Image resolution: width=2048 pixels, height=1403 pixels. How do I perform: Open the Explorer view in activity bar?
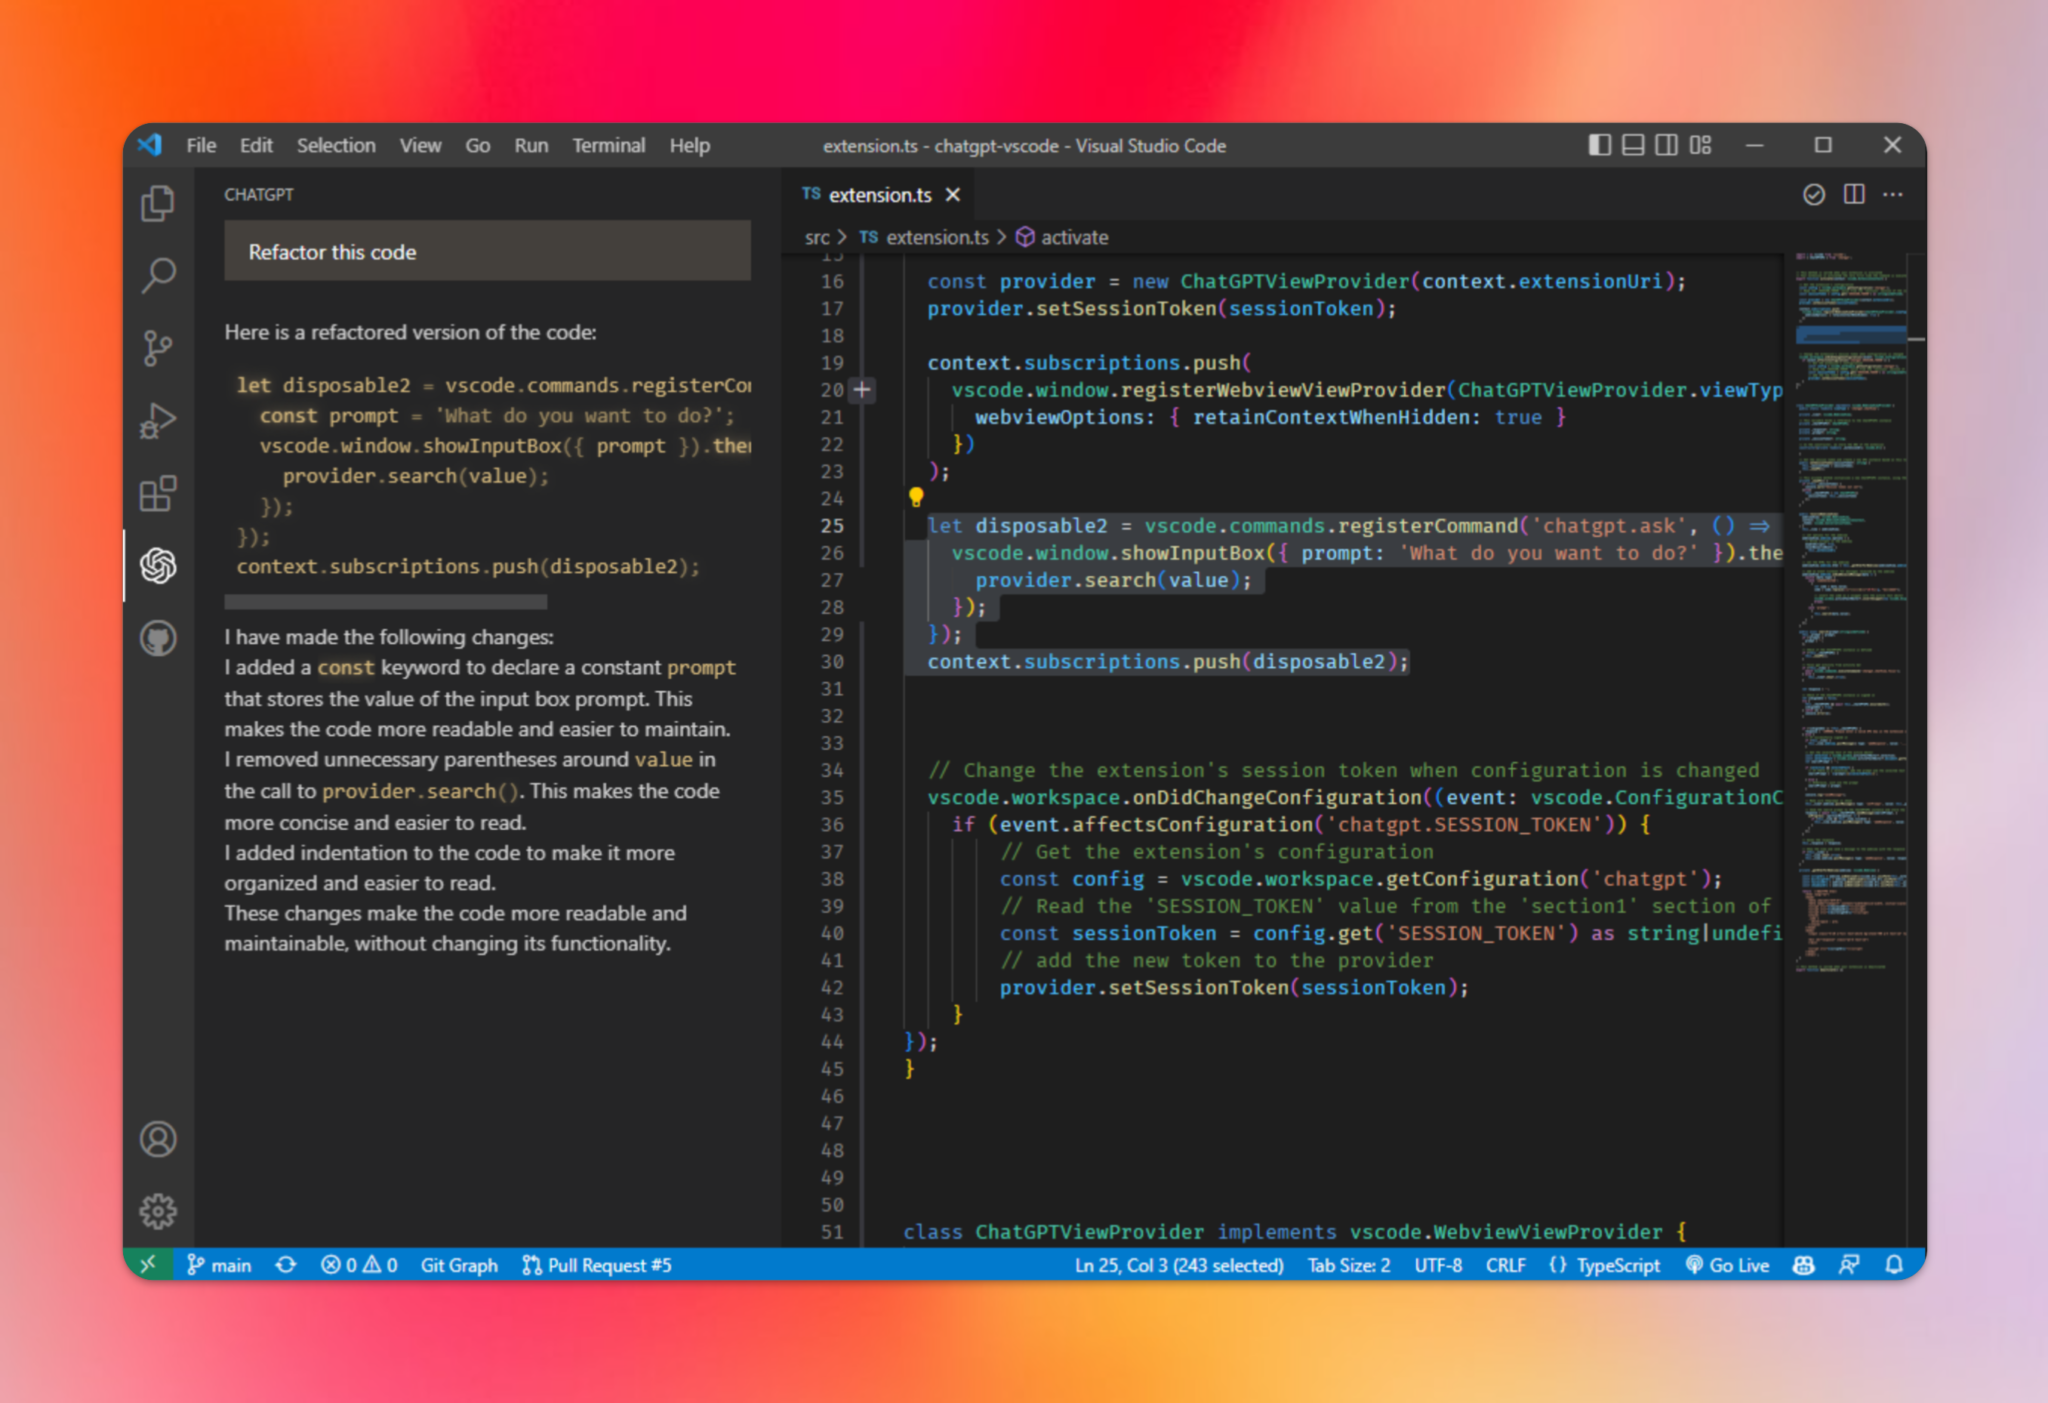click(x=158, y=204)
